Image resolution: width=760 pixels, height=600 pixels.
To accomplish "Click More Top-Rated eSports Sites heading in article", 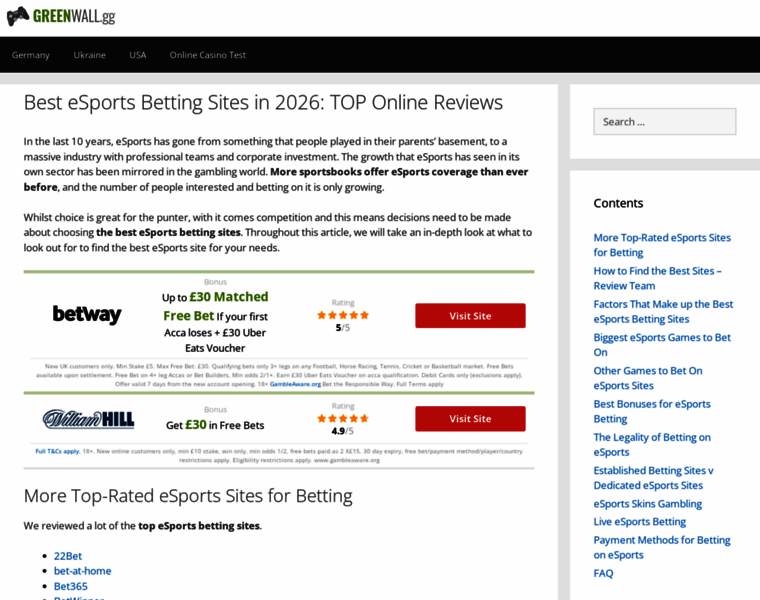I will pos(188,496).
